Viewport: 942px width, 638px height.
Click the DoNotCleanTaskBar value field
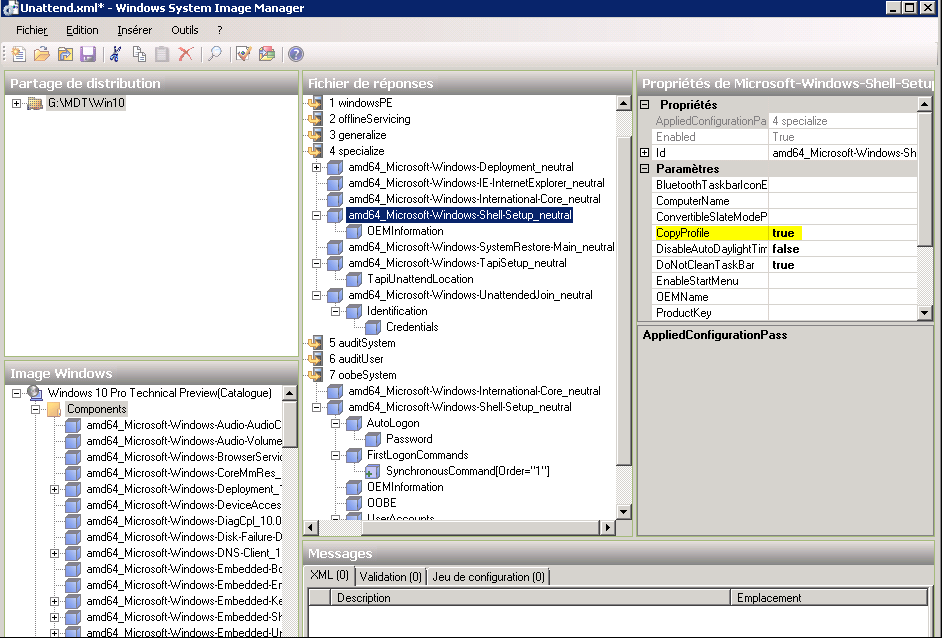tap(843, 265)
